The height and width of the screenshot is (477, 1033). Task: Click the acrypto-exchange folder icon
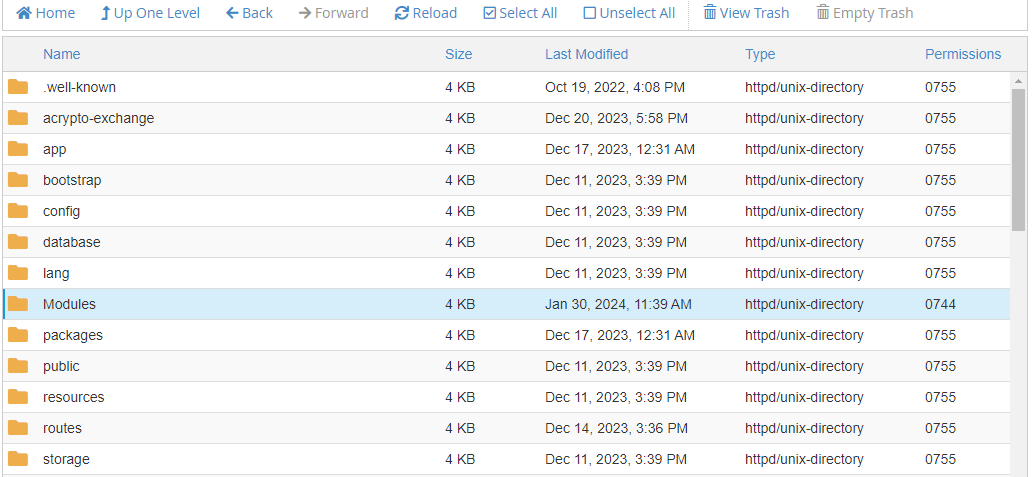click(x=18, y=118)
